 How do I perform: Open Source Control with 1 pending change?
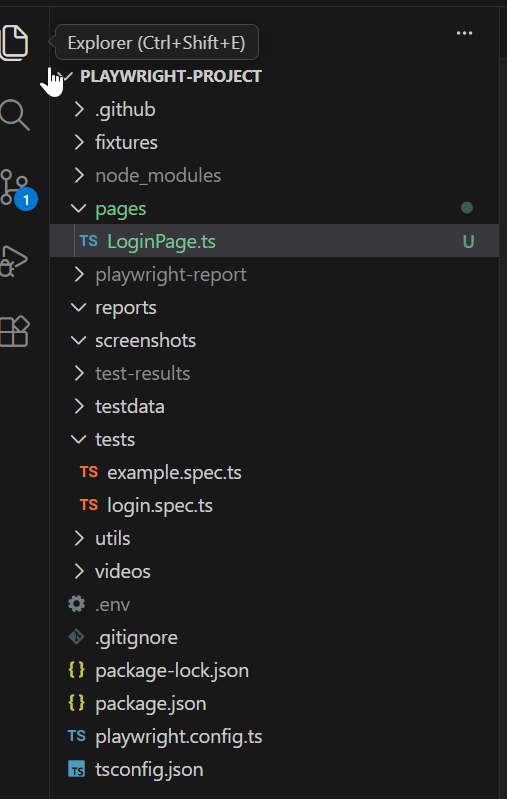click(16, 189)
